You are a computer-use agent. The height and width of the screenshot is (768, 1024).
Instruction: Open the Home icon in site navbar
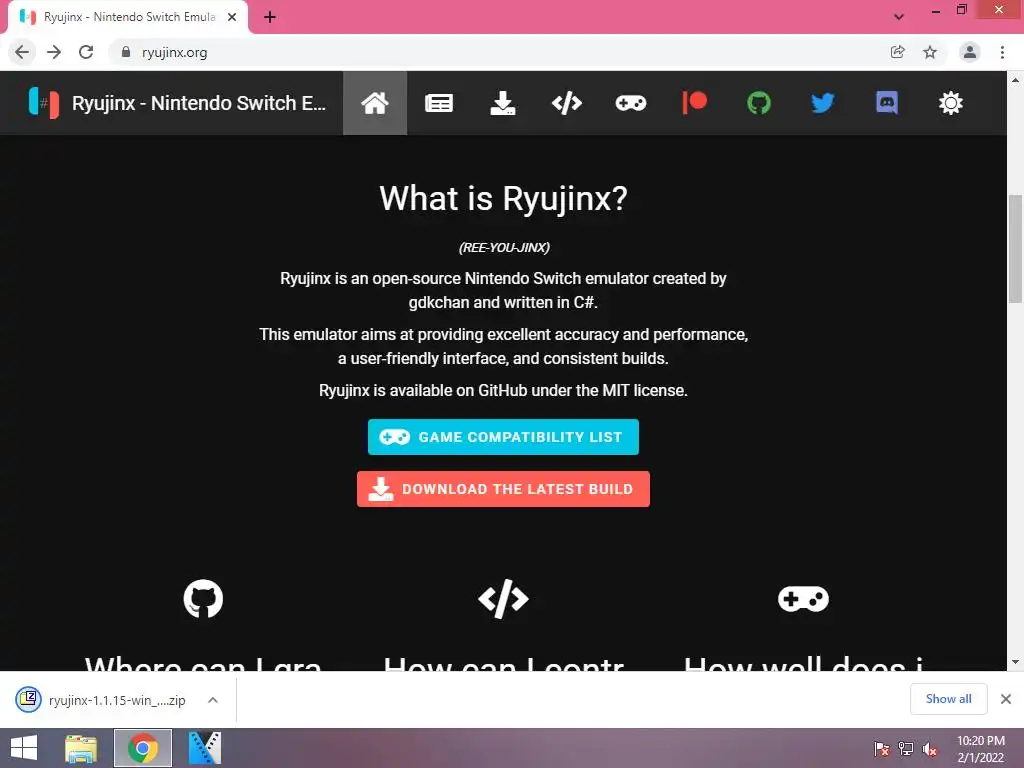(375, 103)
